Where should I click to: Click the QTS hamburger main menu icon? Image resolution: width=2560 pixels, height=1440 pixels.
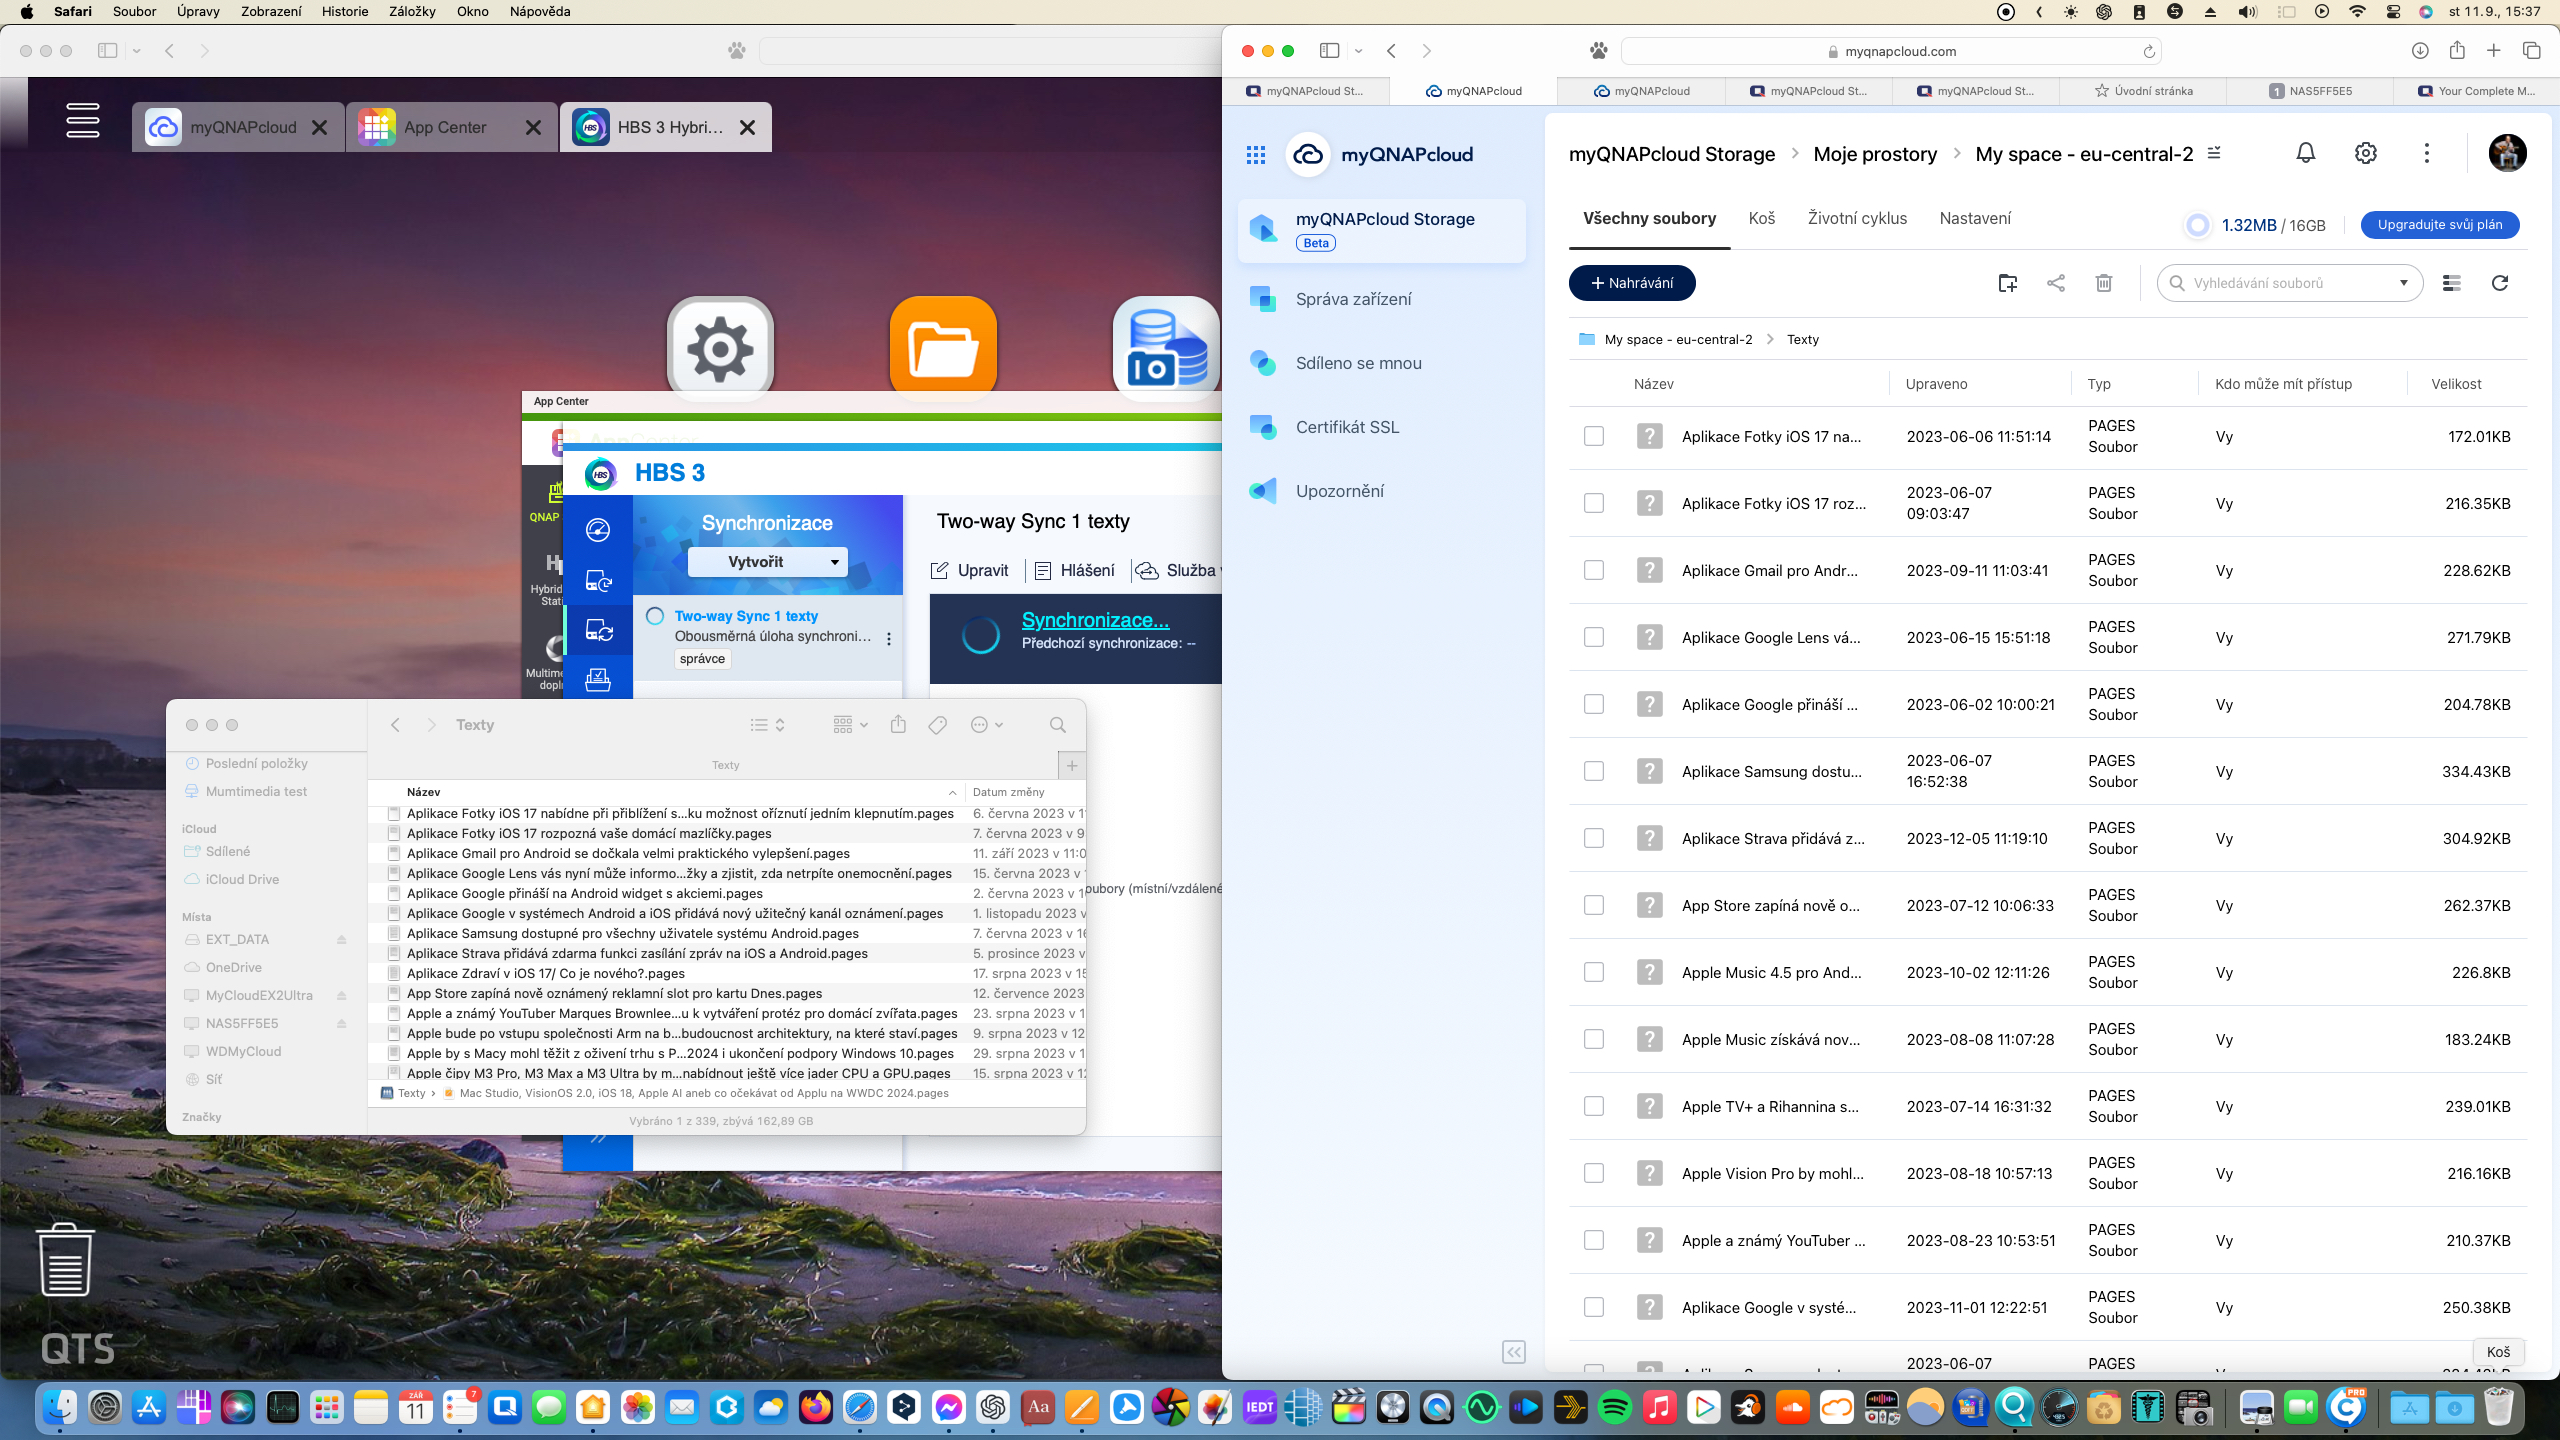point(83,120)
